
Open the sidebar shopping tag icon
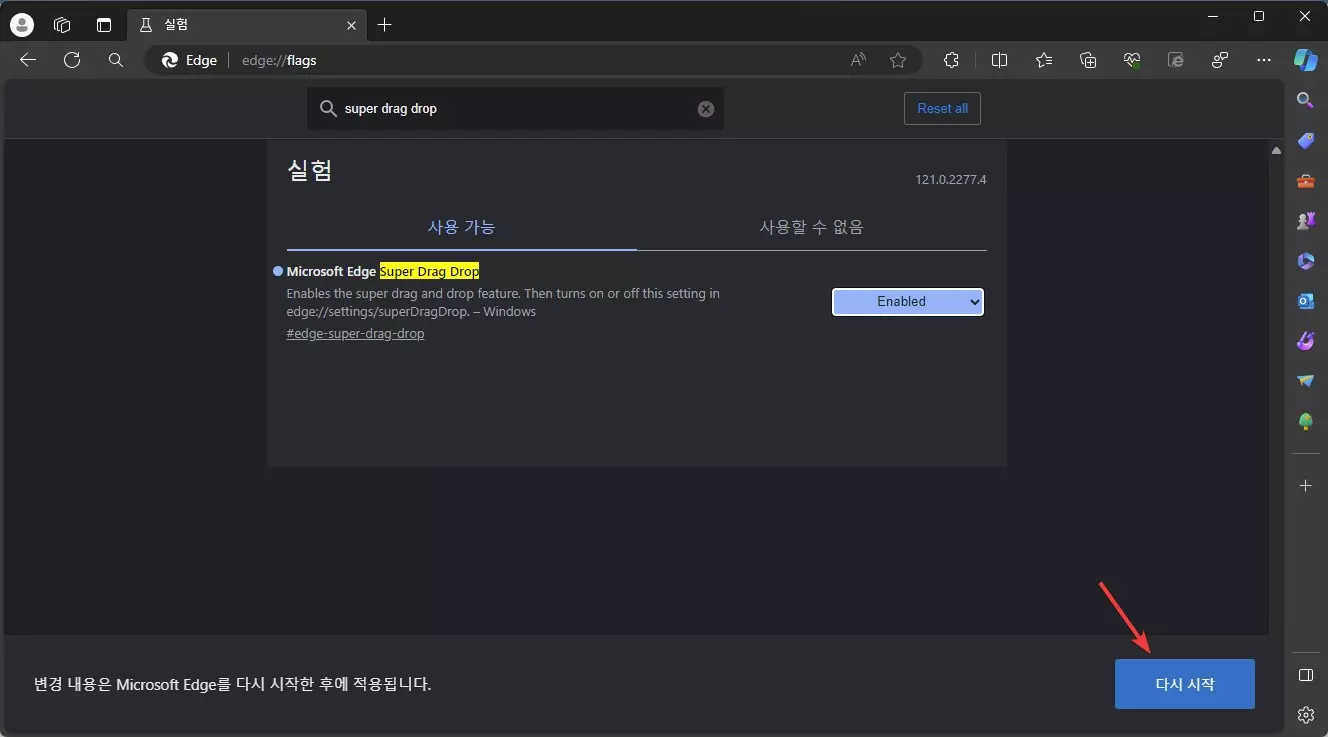1305,141
